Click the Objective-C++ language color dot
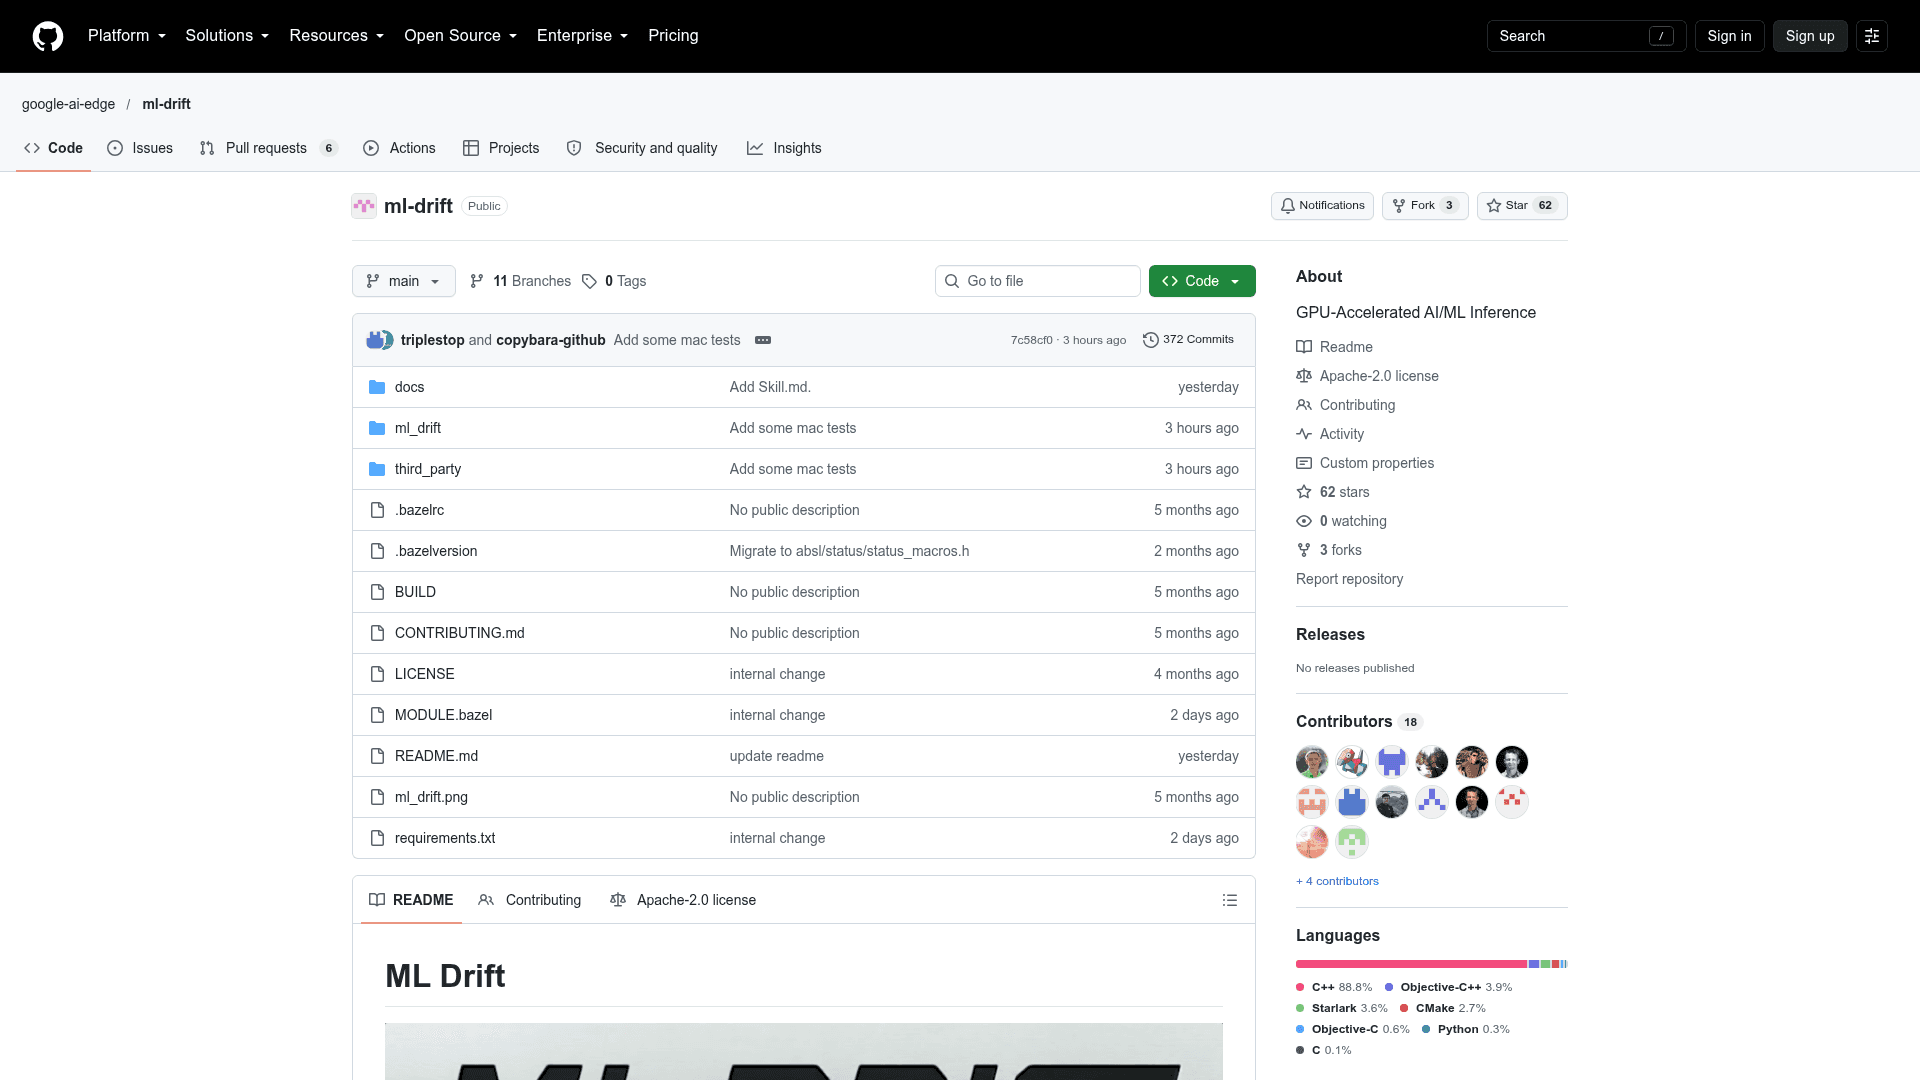The height and width of the screenshot is (1080, 1920). pyautogui.click(x=1389, y=987)
